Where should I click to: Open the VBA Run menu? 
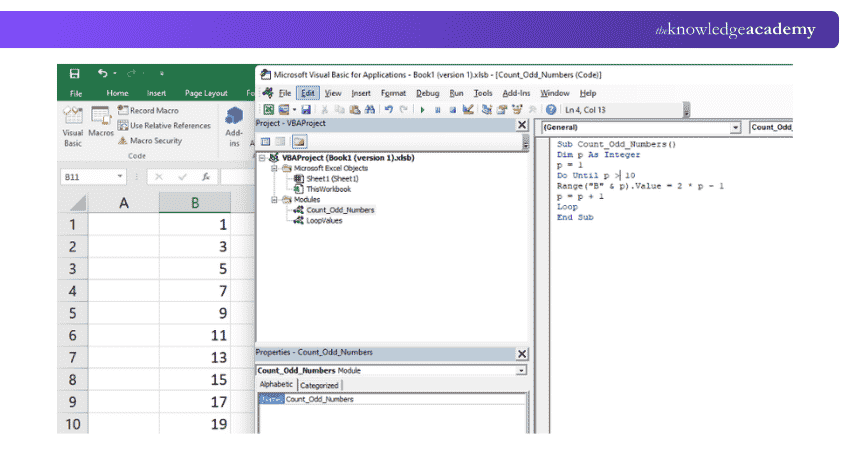coord(456,93)
